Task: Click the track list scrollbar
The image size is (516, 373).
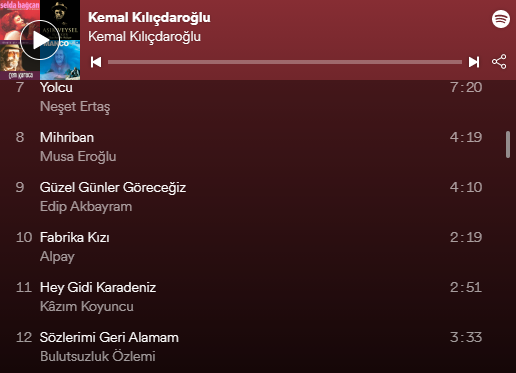Action: (508, 144)
